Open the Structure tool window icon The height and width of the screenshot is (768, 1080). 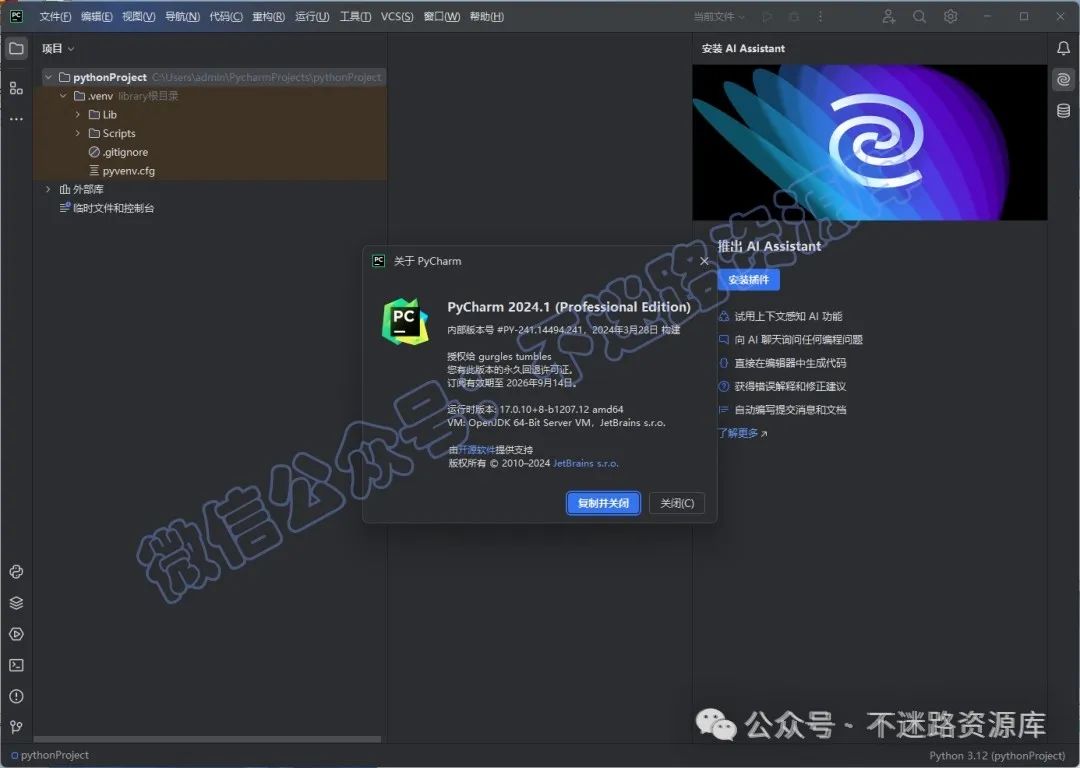tap(16, 87)
